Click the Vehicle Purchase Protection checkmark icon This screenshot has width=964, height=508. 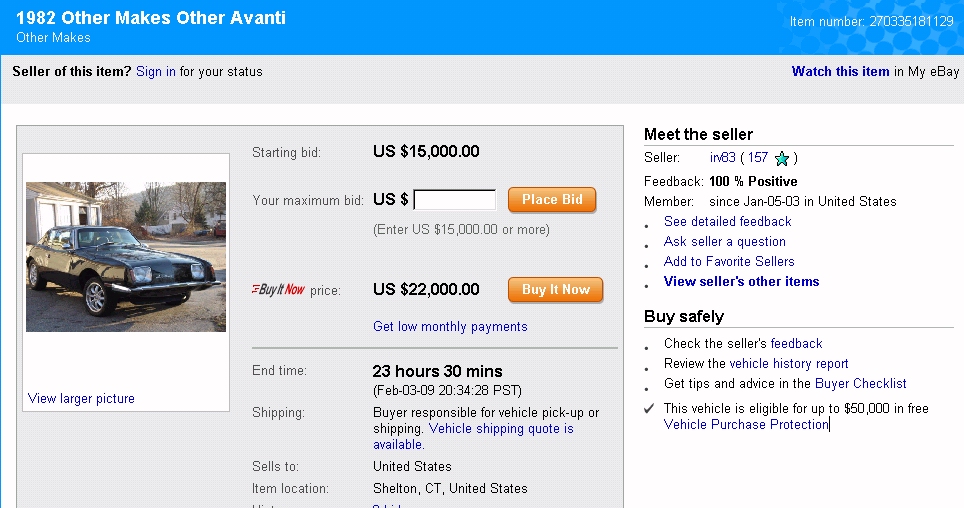click(649, 408)
